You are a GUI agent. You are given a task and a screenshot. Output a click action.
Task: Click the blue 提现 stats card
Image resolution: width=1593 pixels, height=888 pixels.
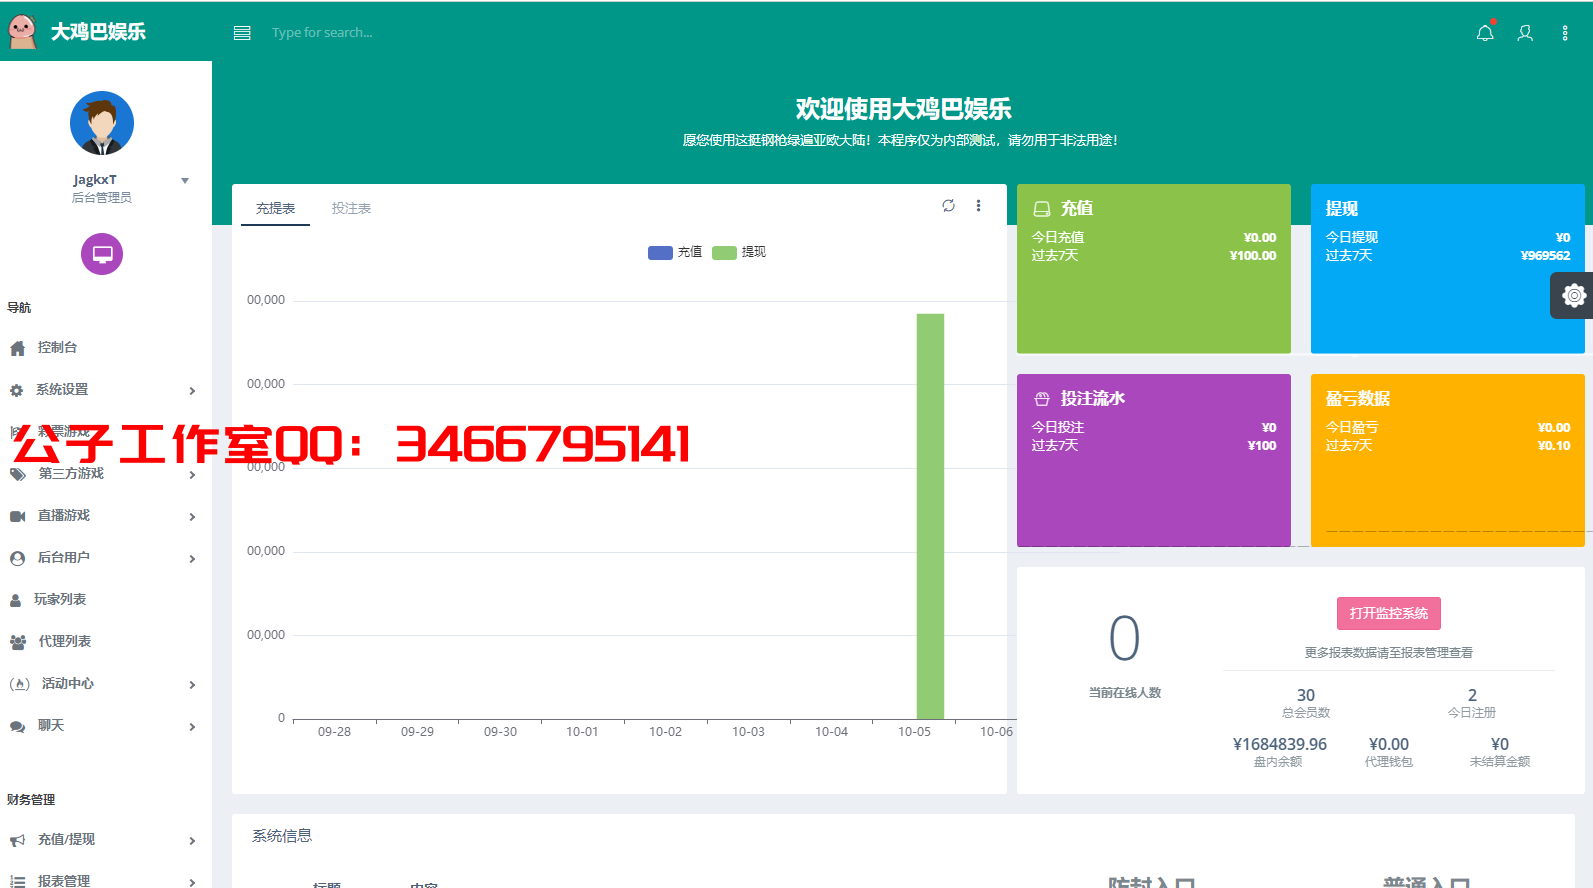(1448, 268)
